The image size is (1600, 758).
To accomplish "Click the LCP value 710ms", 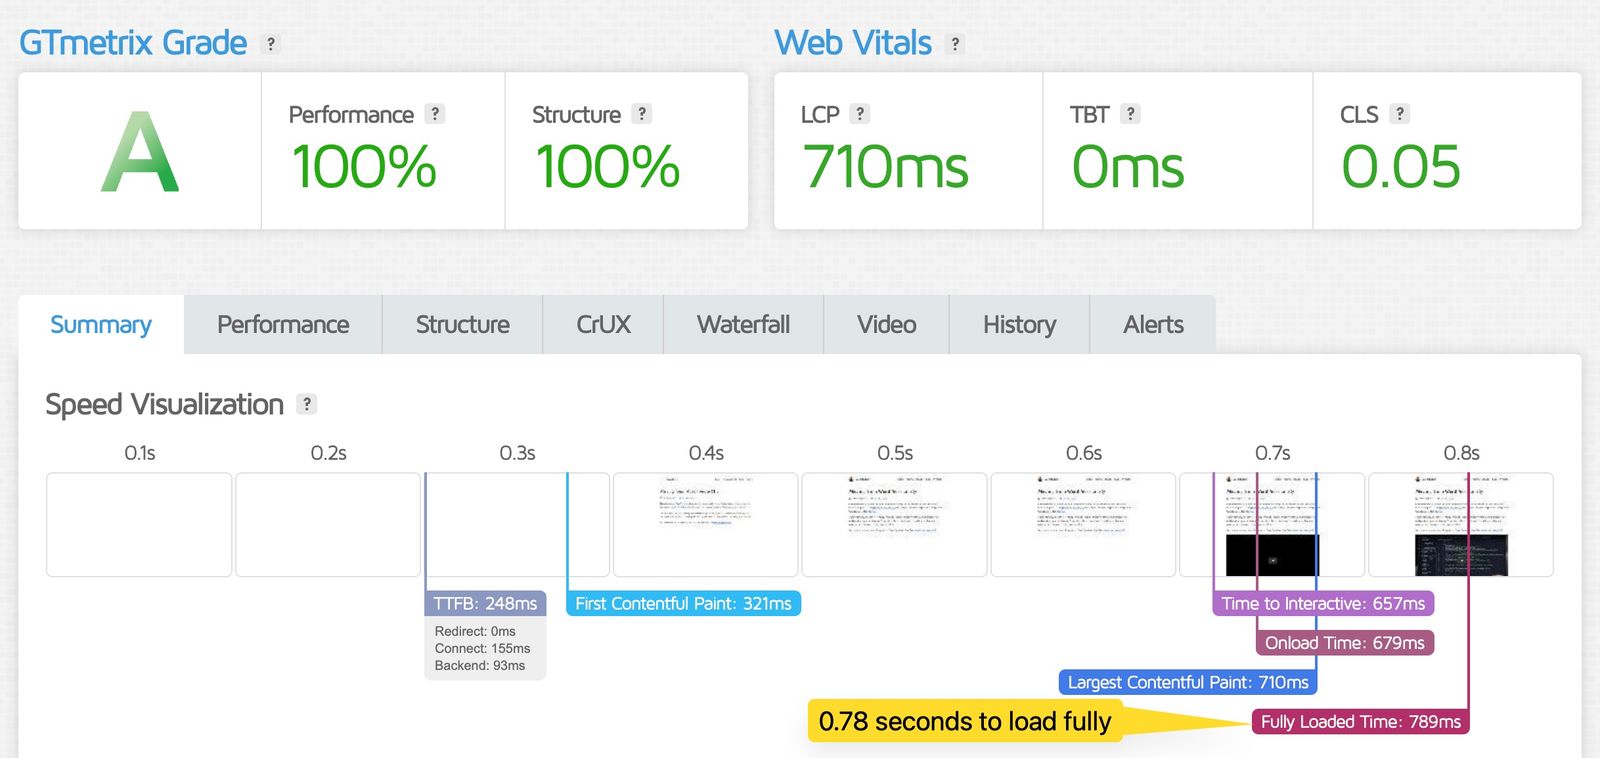I will coord(885,166).
